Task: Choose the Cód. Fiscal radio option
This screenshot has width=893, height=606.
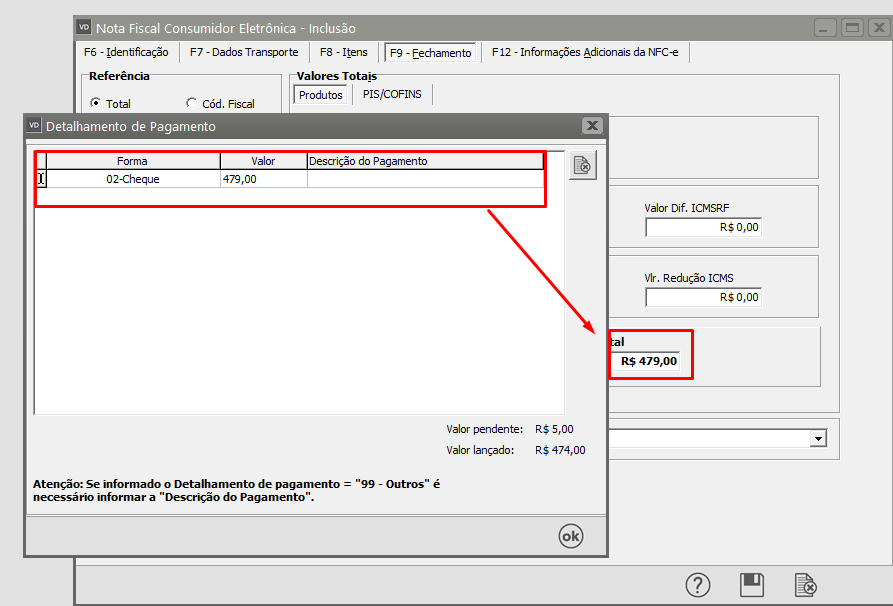Action: [192, 103]
